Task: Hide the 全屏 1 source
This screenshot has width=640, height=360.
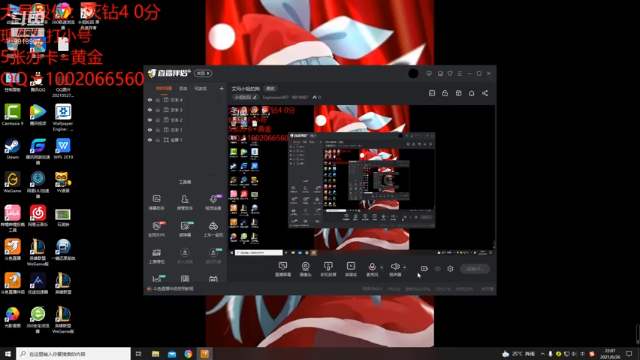Action: [150, 140]
